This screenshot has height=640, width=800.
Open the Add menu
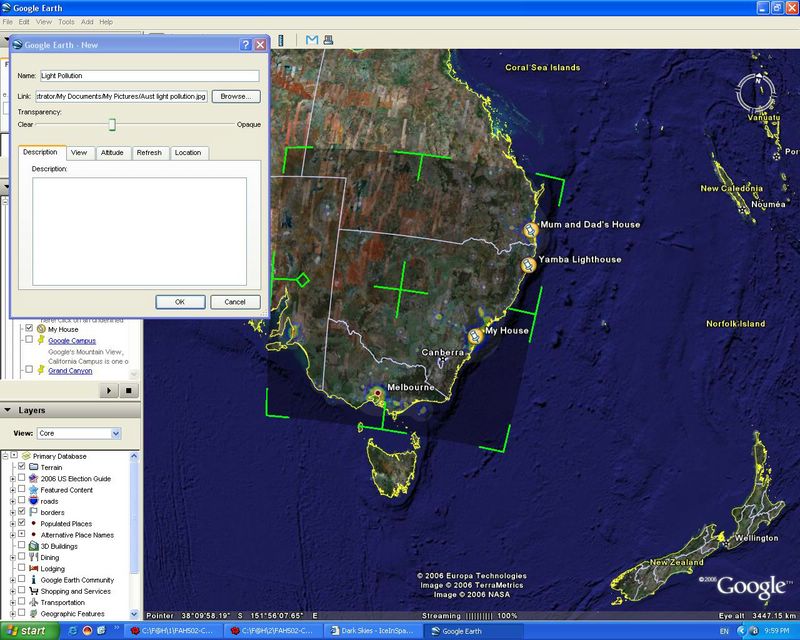pos(87,22)
